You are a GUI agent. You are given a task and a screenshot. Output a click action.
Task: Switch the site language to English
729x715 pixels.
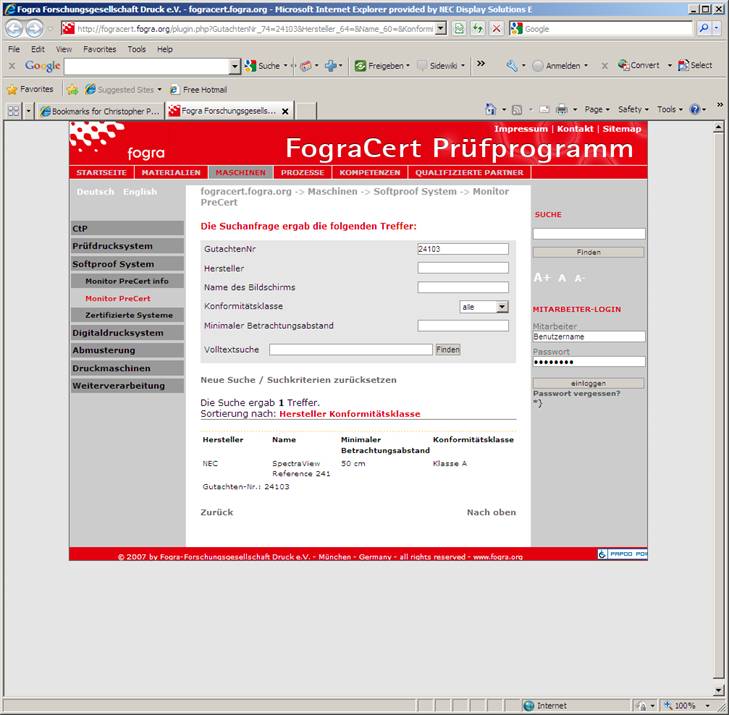pos(140,192)
